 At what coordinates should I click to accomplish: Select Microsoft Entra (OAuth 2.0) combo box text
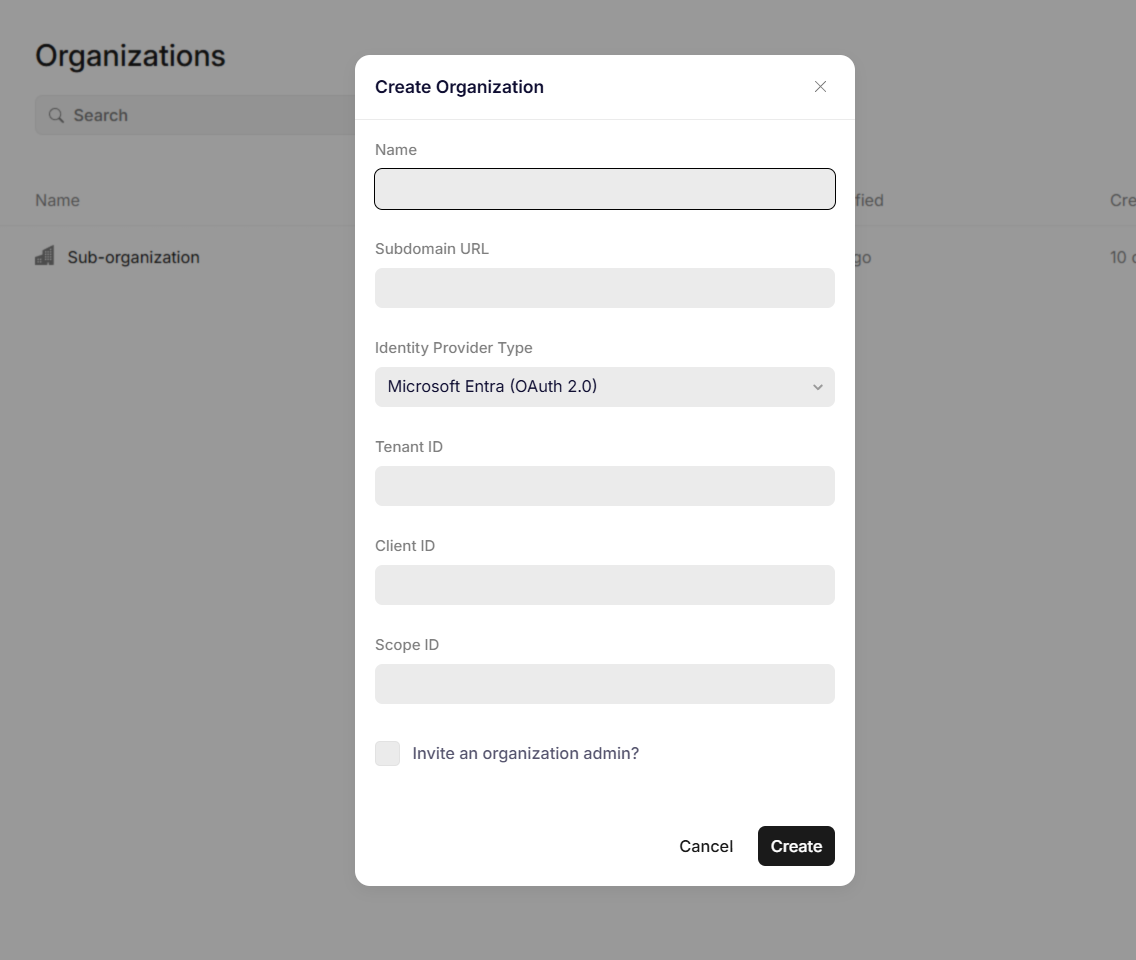[x=492, y=386]
